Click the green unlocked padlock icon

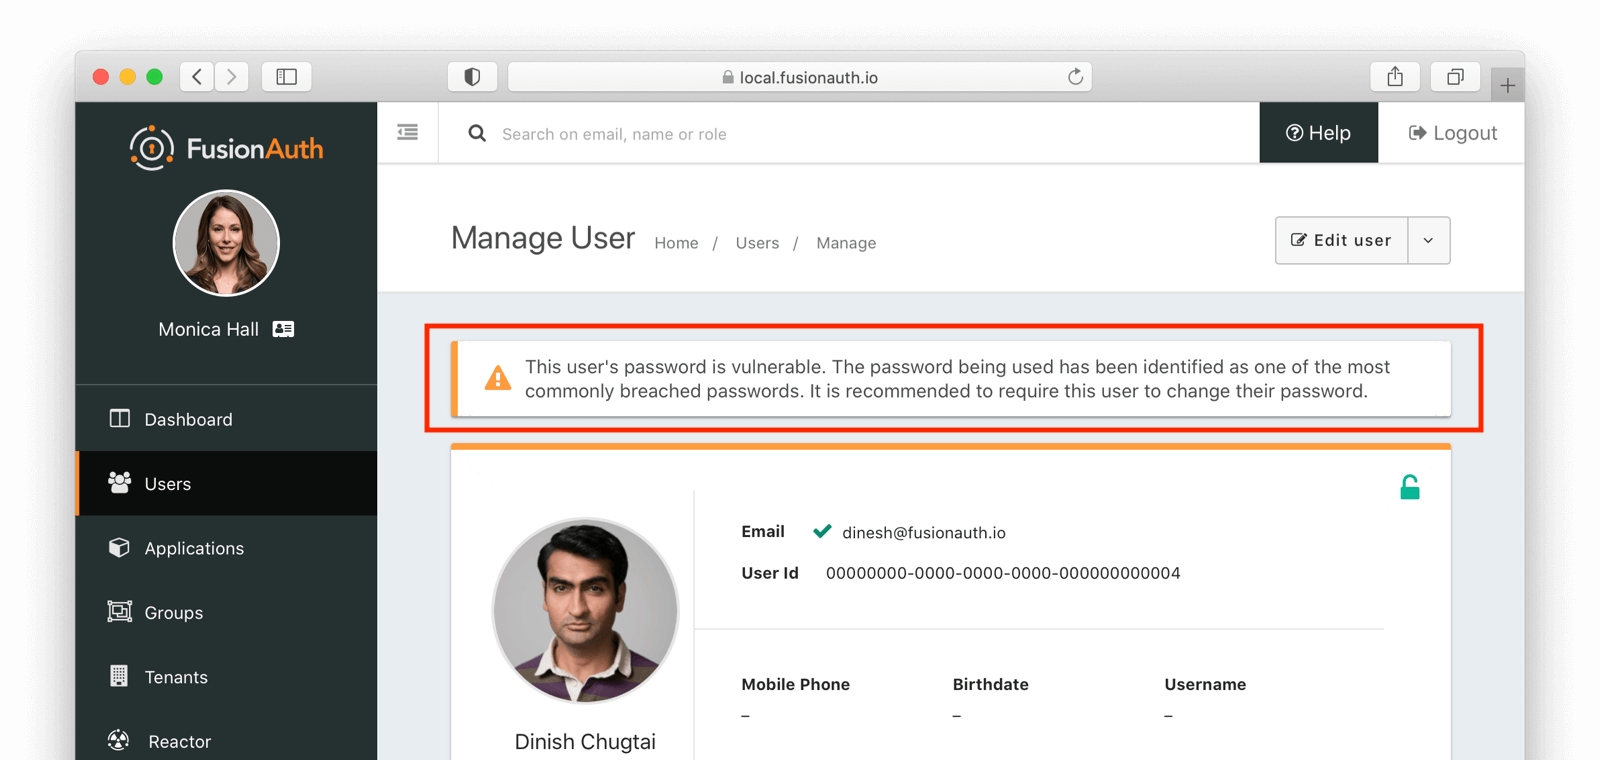click(x=1410, y=487)
